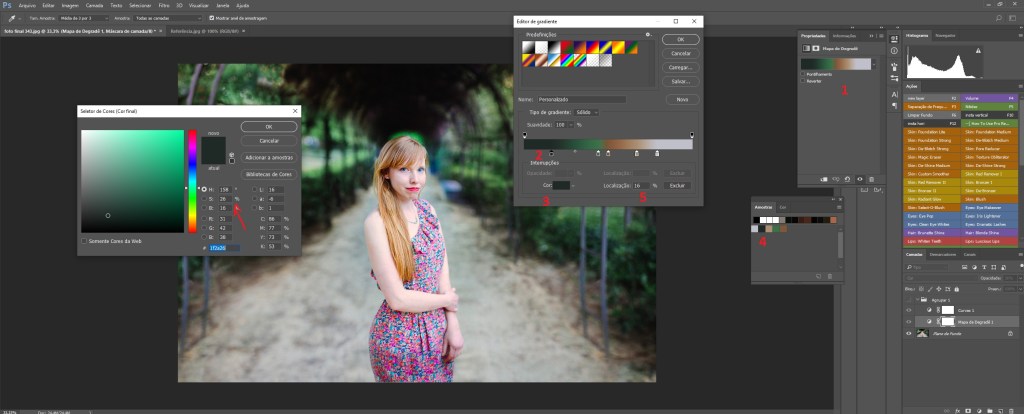This screenshot has width=1024, height=414.
Task: Toggle the Reverter checkbox in Properties
Action: pos(803,80)
